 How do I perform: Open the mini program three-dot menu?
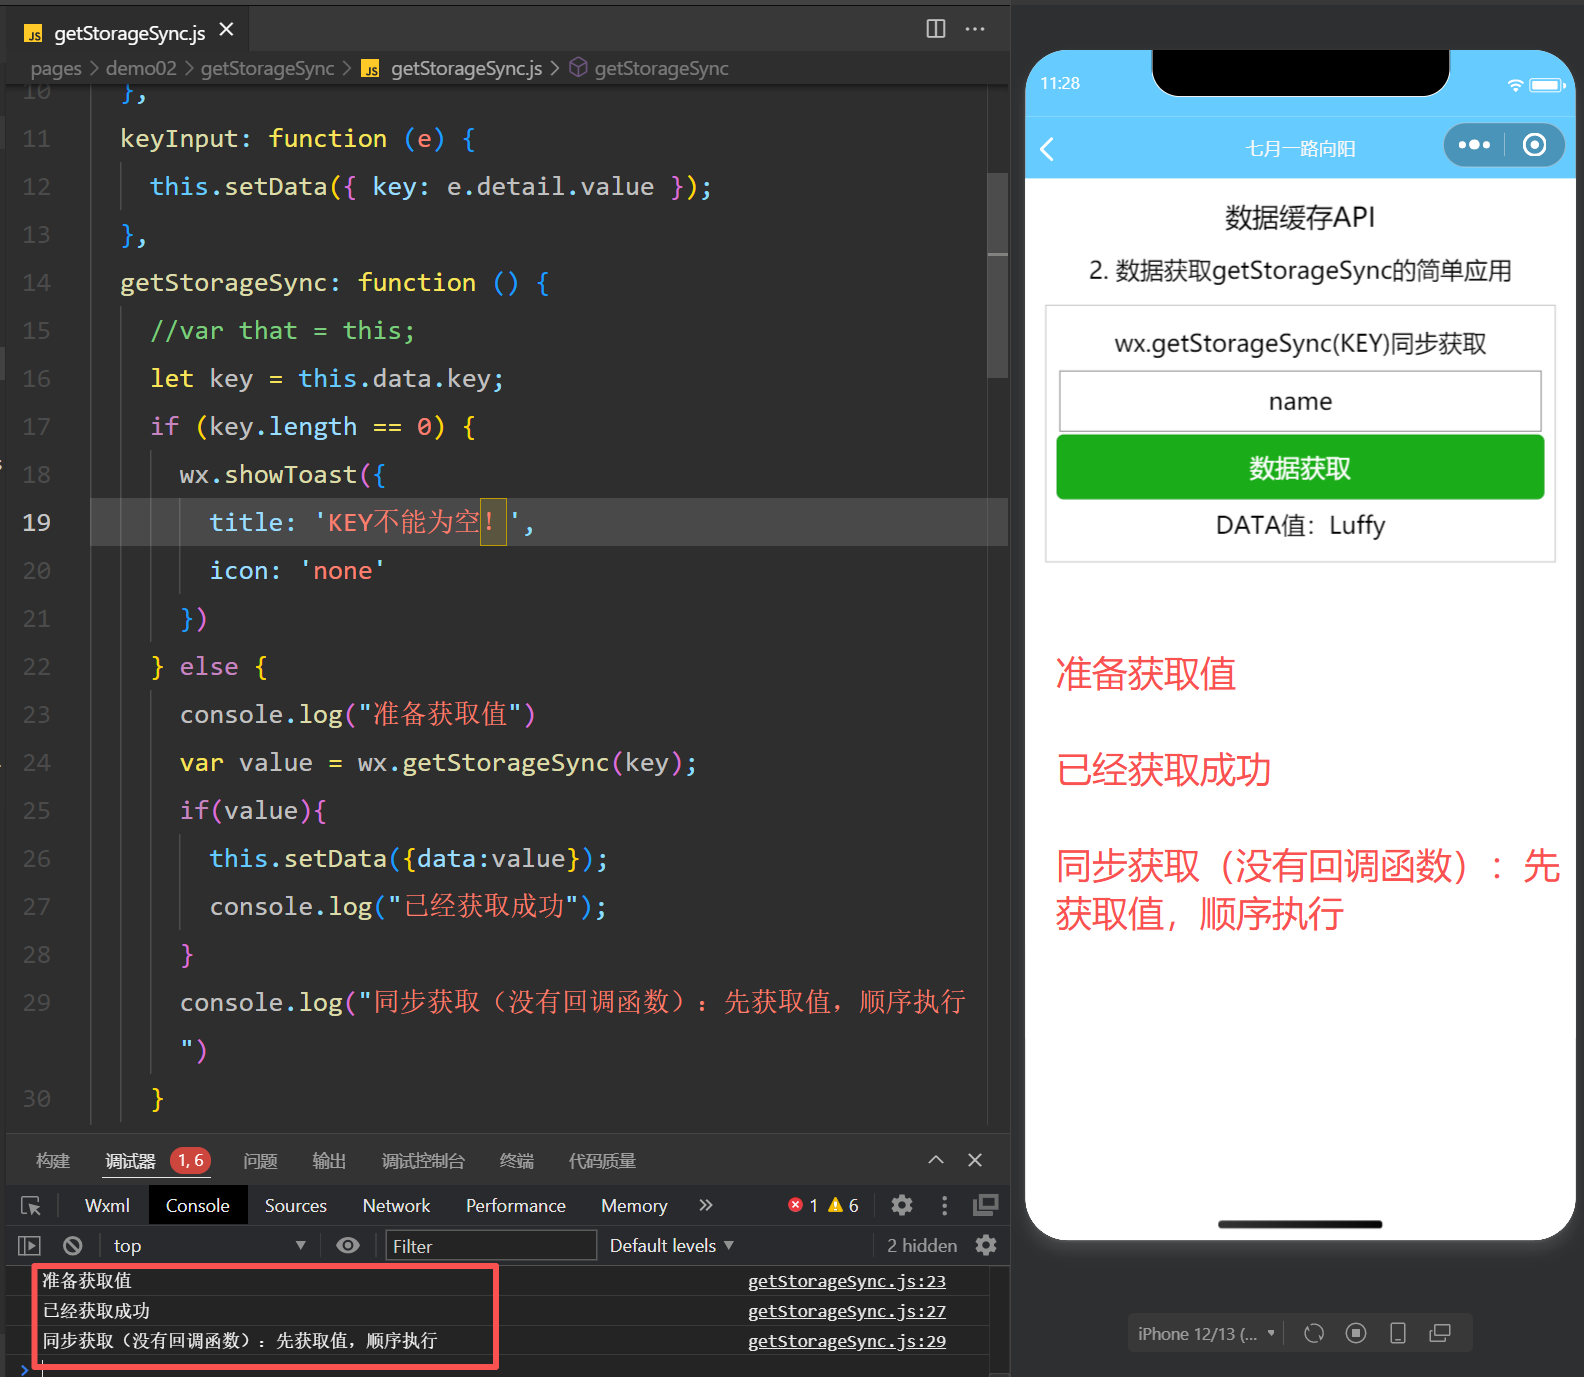(1474, 145)
